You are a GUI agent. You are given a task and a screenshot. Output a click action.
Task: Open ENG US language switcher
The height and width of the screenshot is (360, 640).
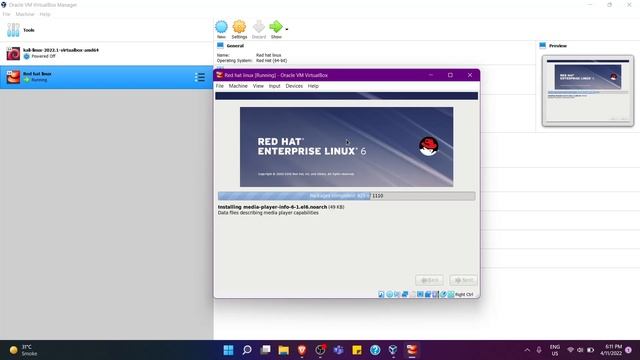click(x=555, y=350)
